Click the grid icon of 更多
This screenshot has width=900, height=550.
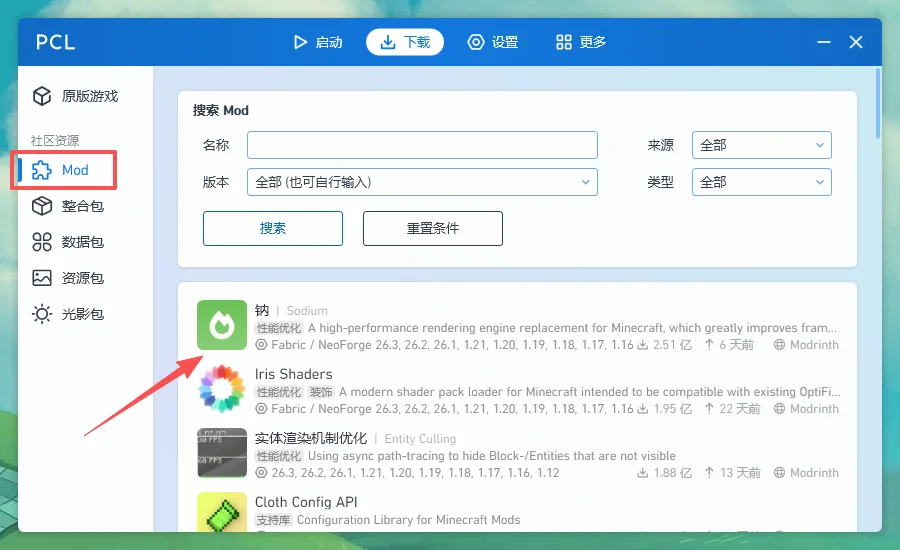564,42
